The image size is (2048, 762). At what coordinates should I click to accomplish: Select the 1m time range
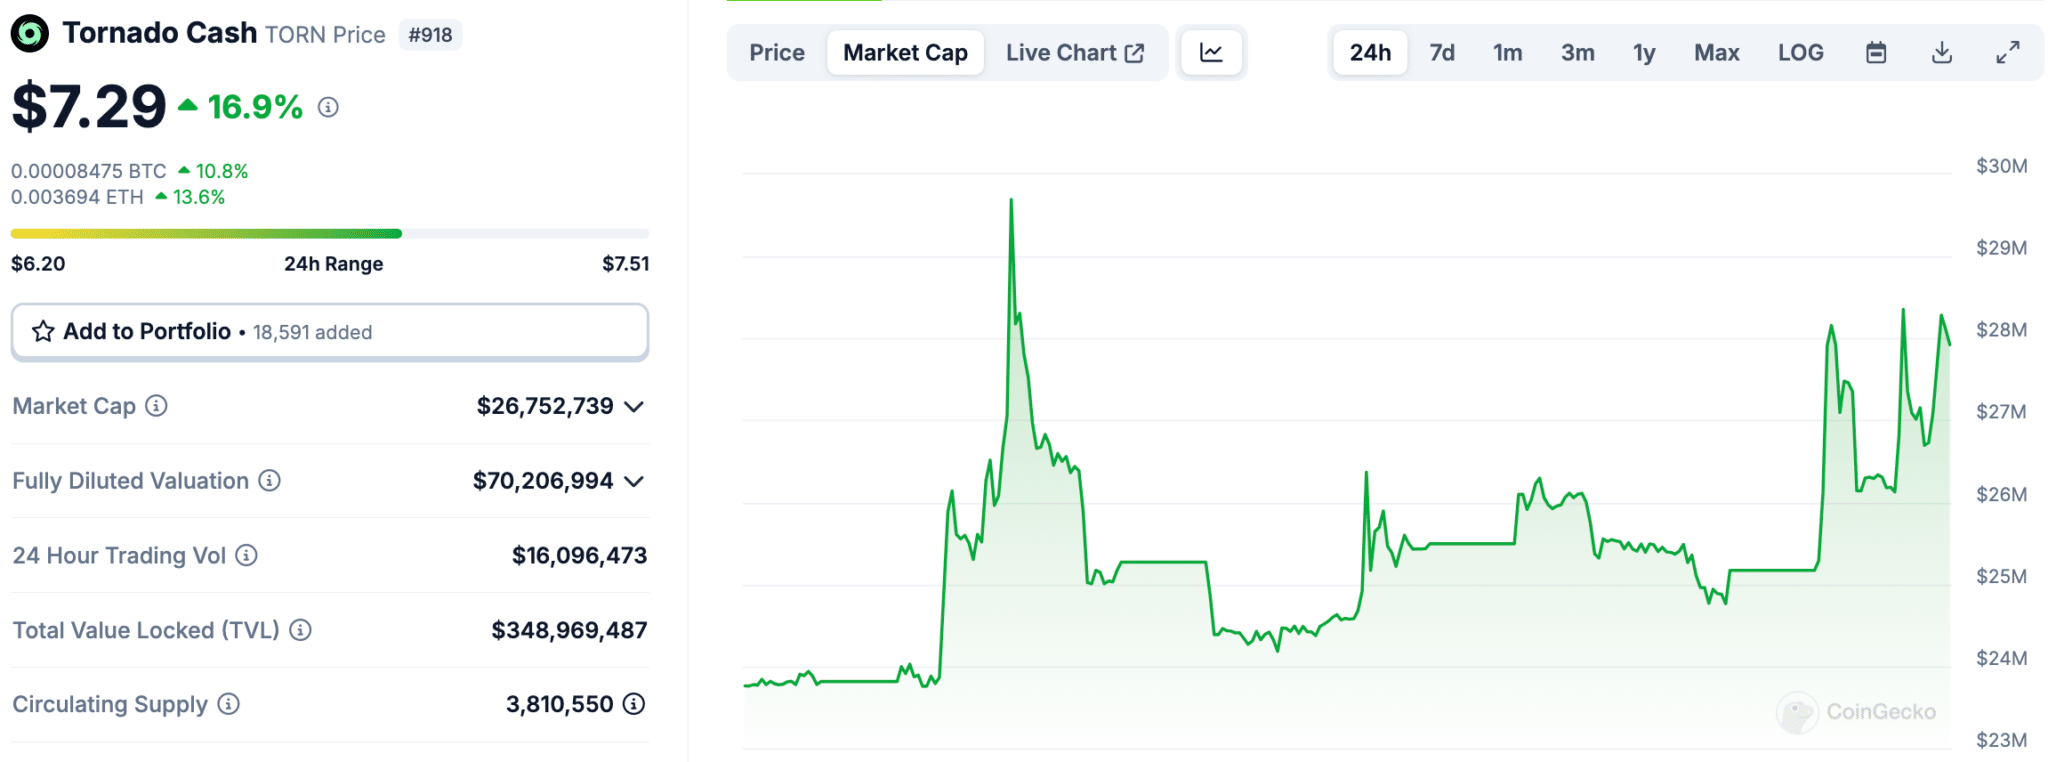[1508, 53]
